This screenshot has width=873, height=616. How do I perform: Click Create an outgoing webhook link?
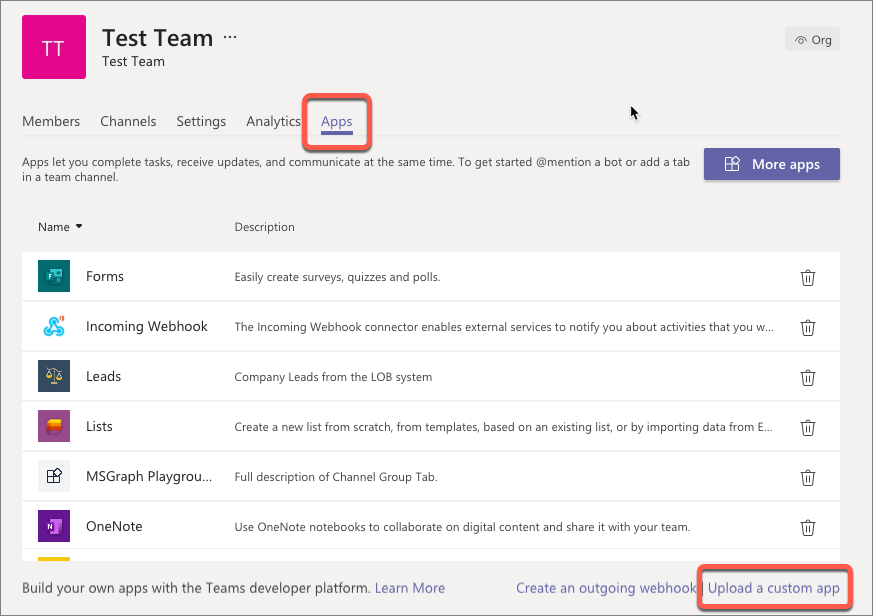606,588
